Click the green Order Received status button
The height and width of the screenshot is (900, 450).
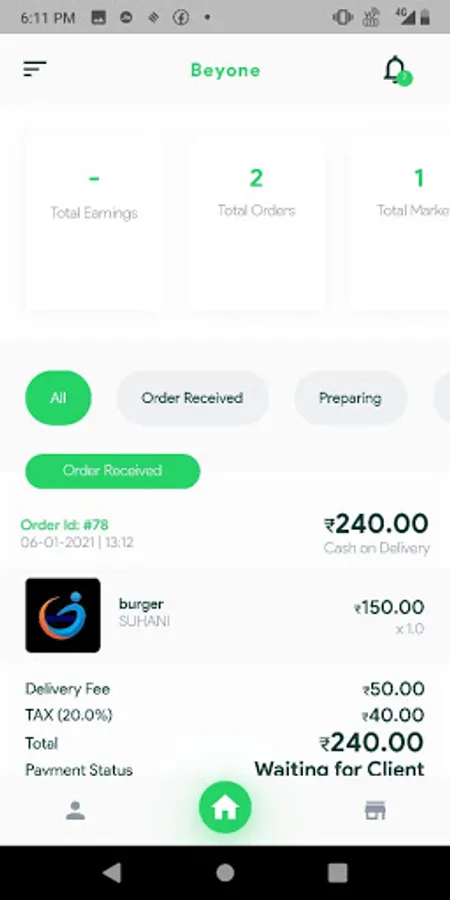click(112, 471)
